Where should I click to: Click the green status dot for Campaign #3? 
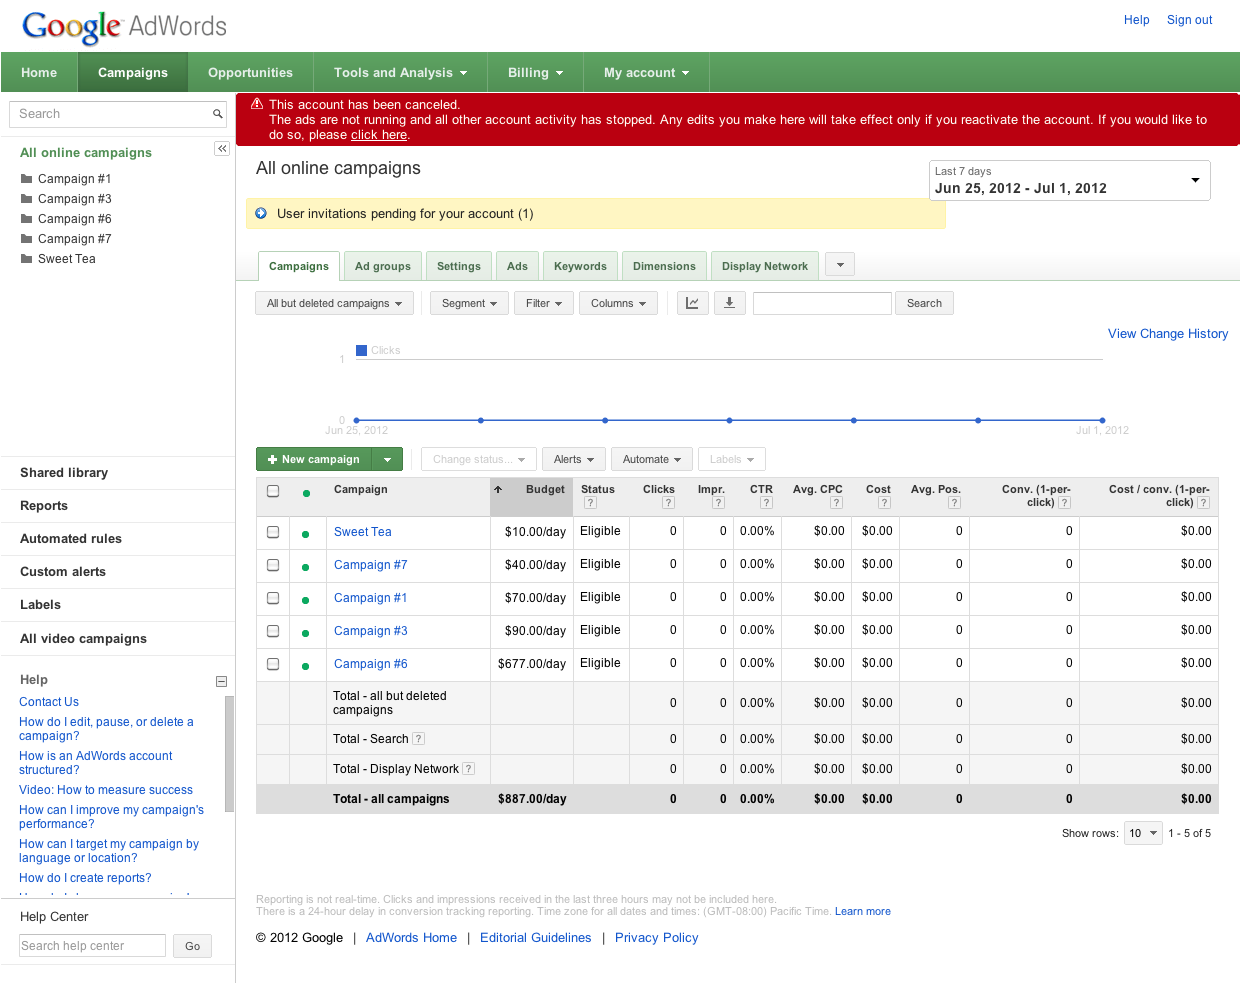[306, 632]
